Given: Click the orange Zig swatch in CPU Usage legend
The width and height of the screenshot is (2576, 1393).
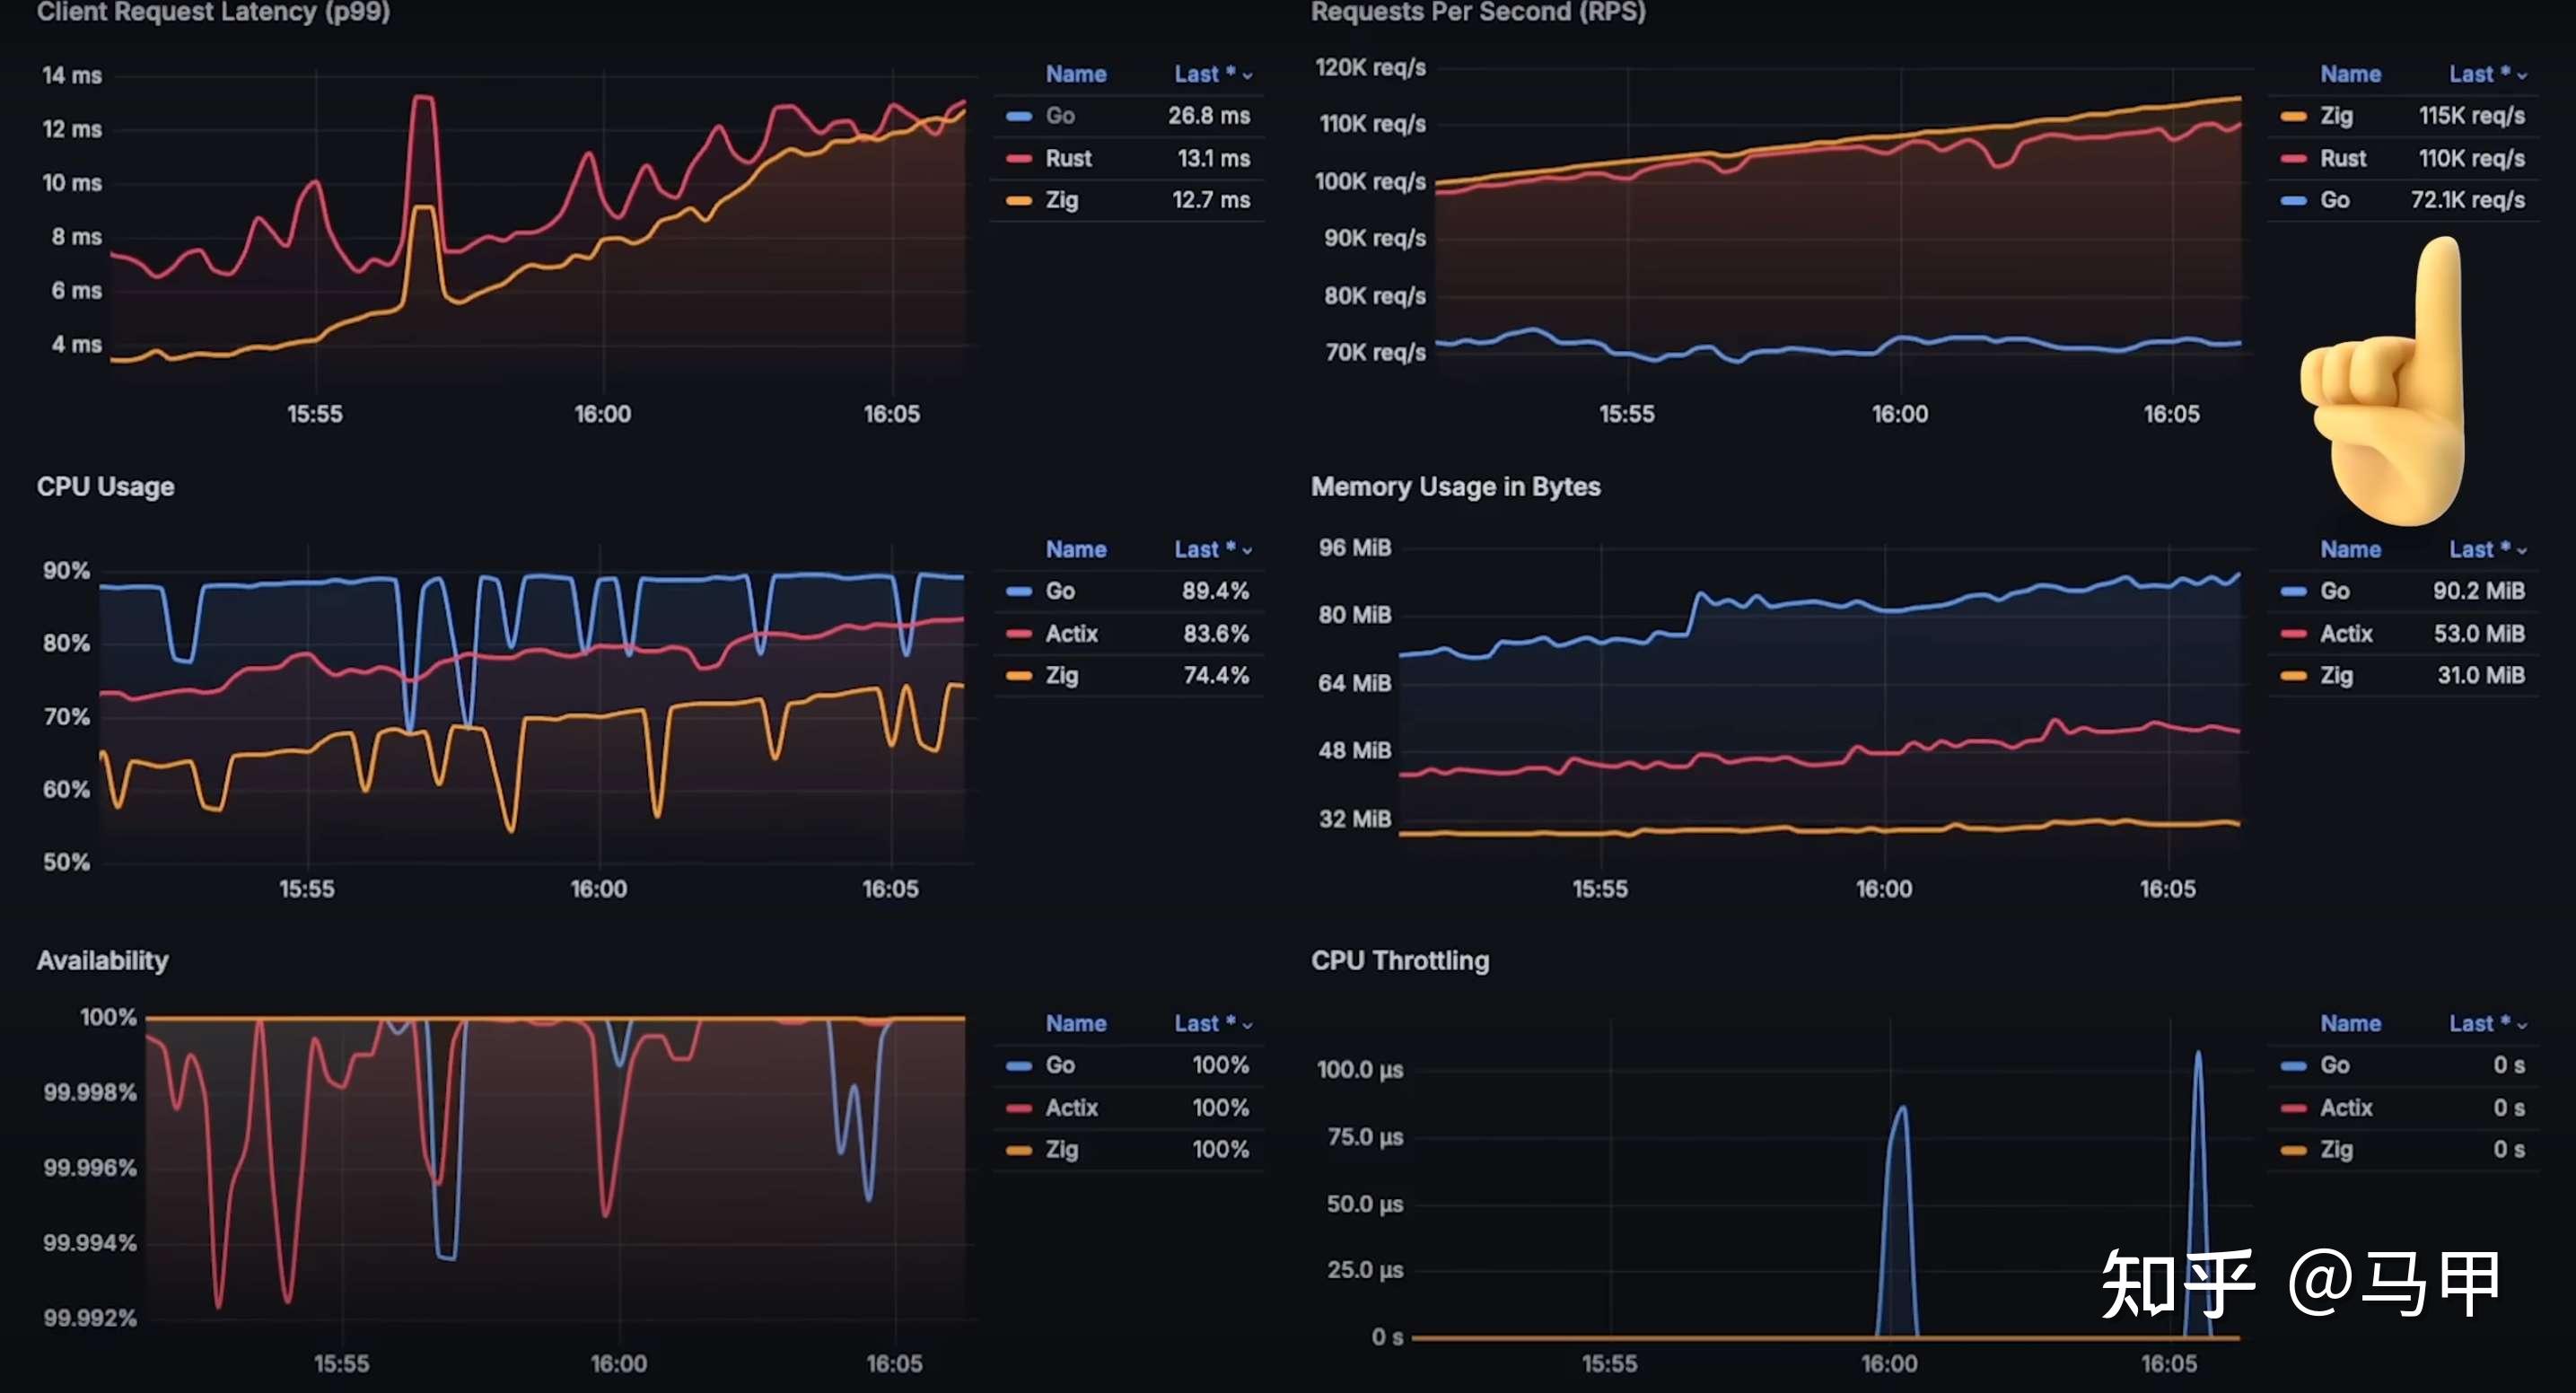Looking at the screenshot, I should [x=1018, y=676].
